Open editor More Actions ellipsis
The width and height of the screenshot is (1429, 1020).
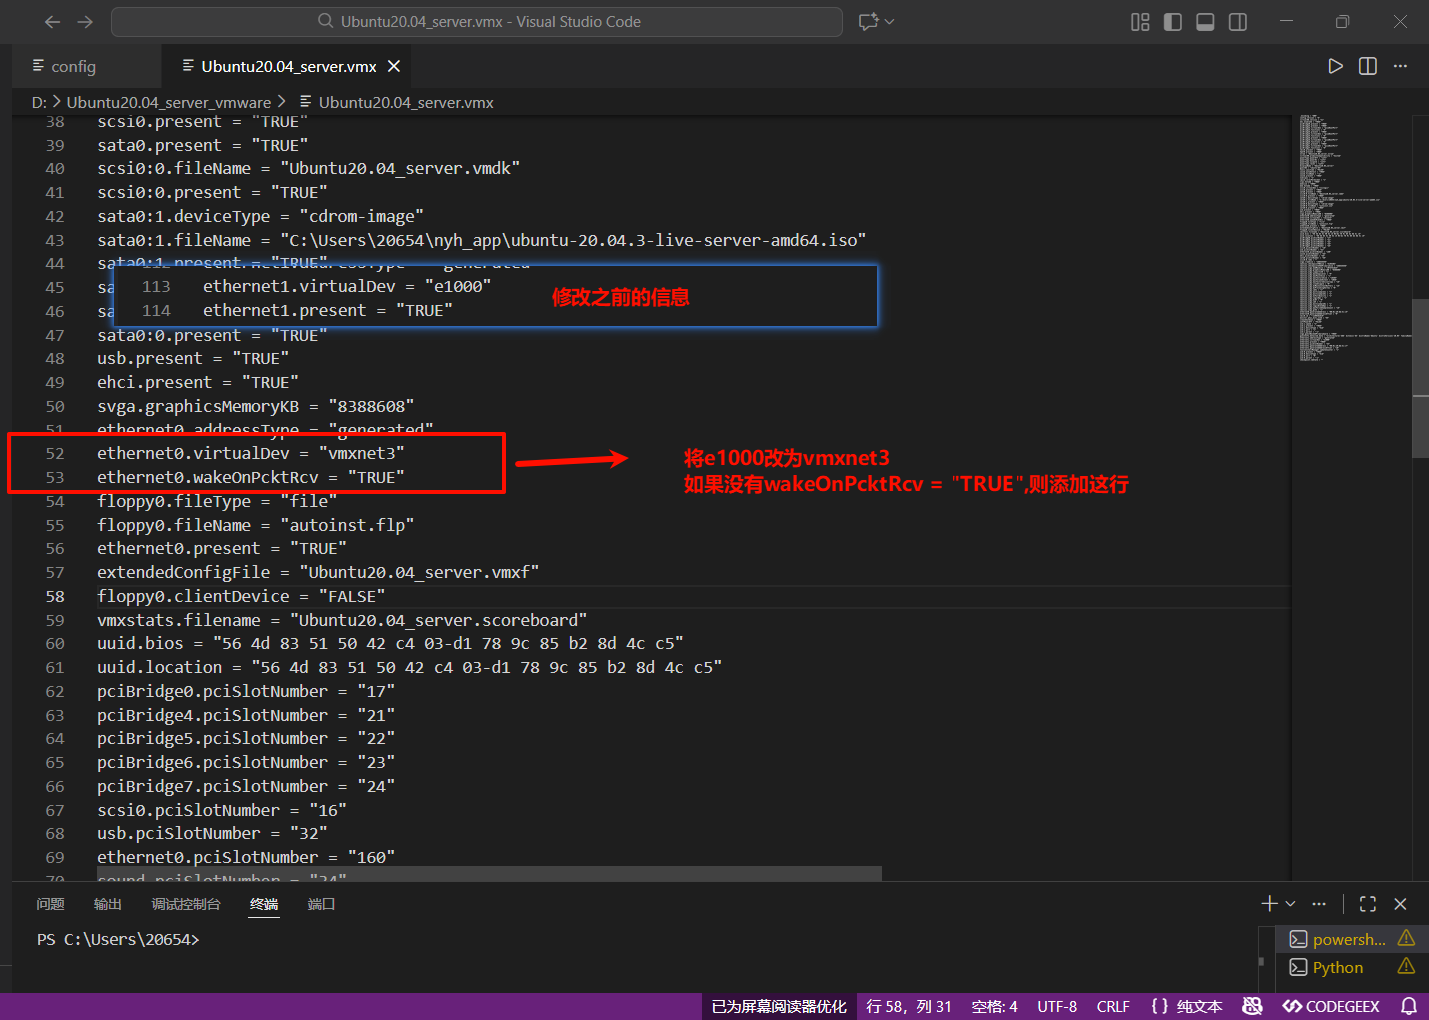pyautogui.click(x=1400, y=66)
